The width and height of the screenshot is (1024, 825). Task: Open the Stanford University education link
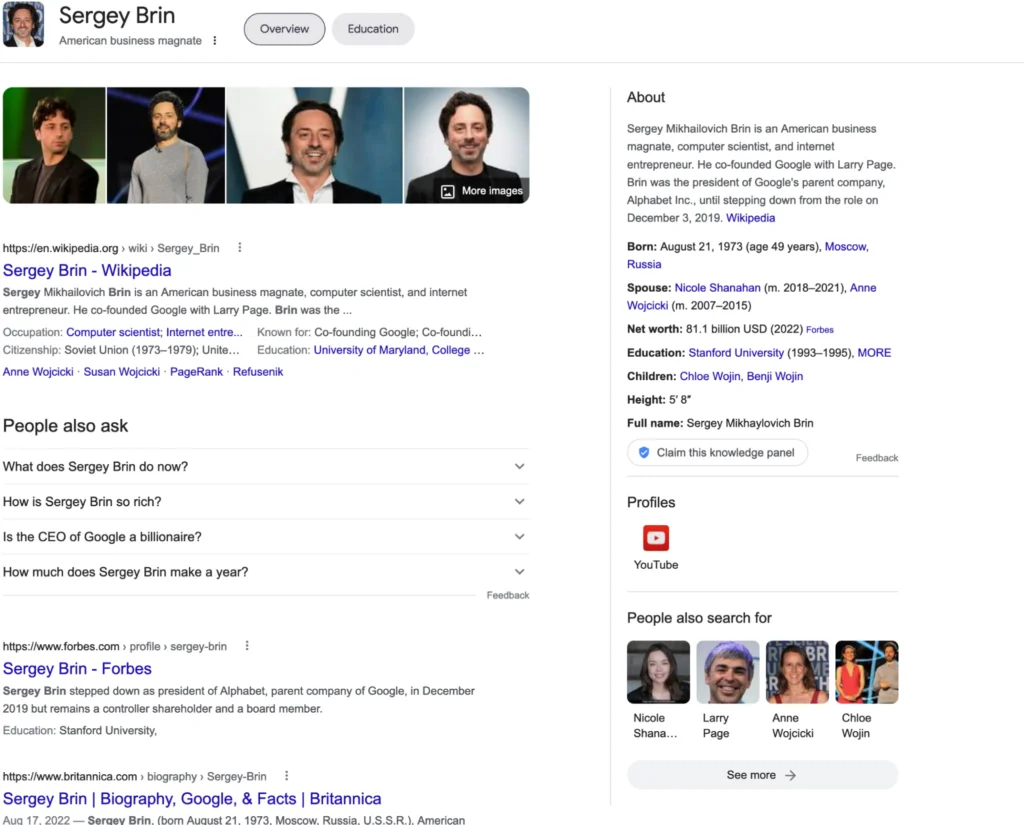pos(736,353)
